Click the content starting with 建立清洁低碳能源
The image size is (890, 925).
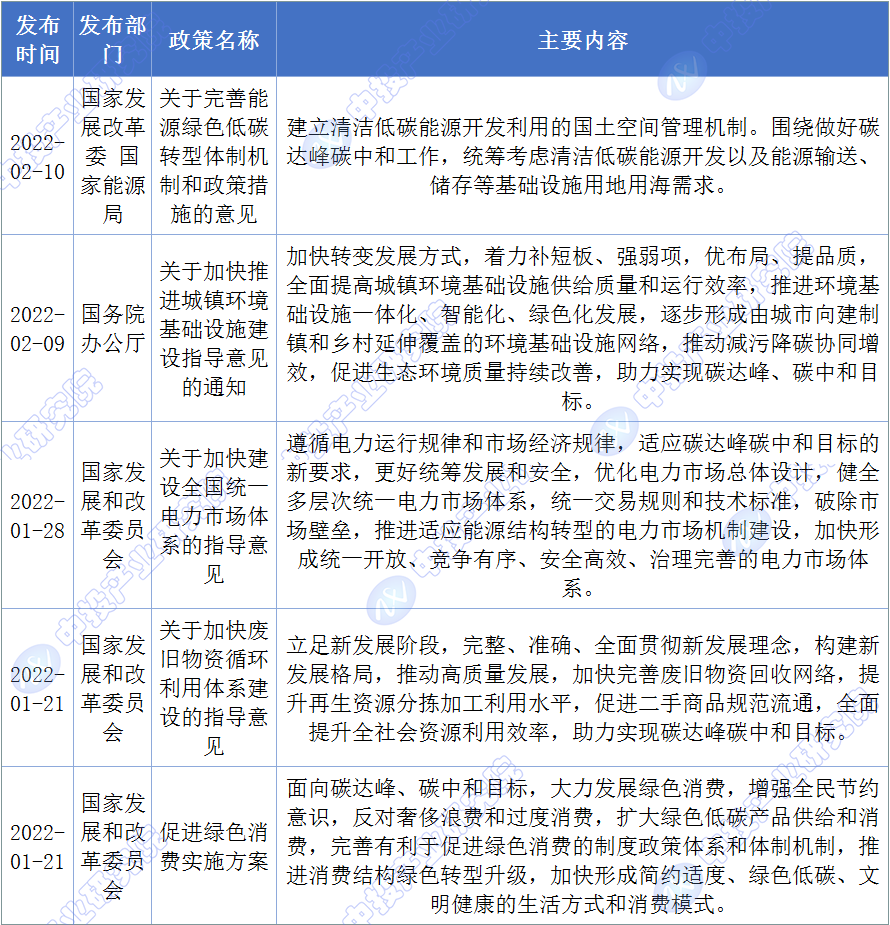coord(582,157)
